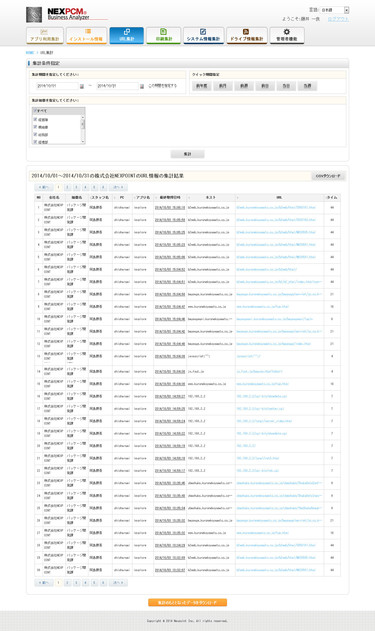The image size is (375, 631).
Task: Open the 印刷集計 document icon tab
Action: click(x=163, y=32)
